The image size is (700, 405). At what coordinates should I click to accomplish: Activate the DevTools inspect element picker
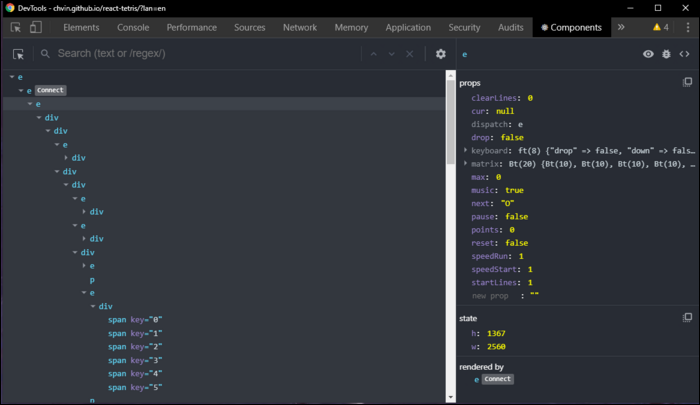16,27
